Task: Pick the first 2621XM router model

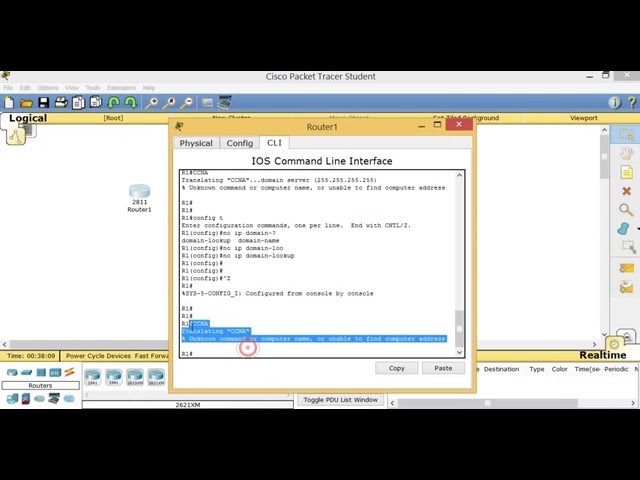Action: pyautogui.click(x=135, y=376)
